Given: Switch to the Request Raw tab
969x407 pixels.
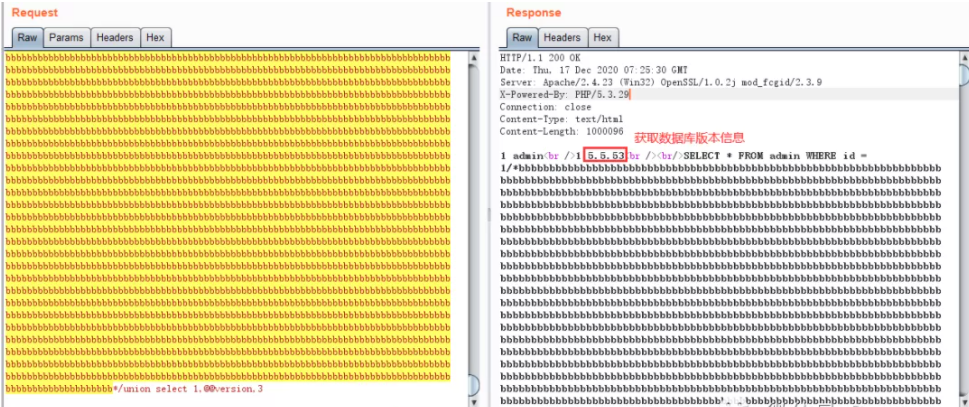Looking at the screenshot, I should 28,38.
